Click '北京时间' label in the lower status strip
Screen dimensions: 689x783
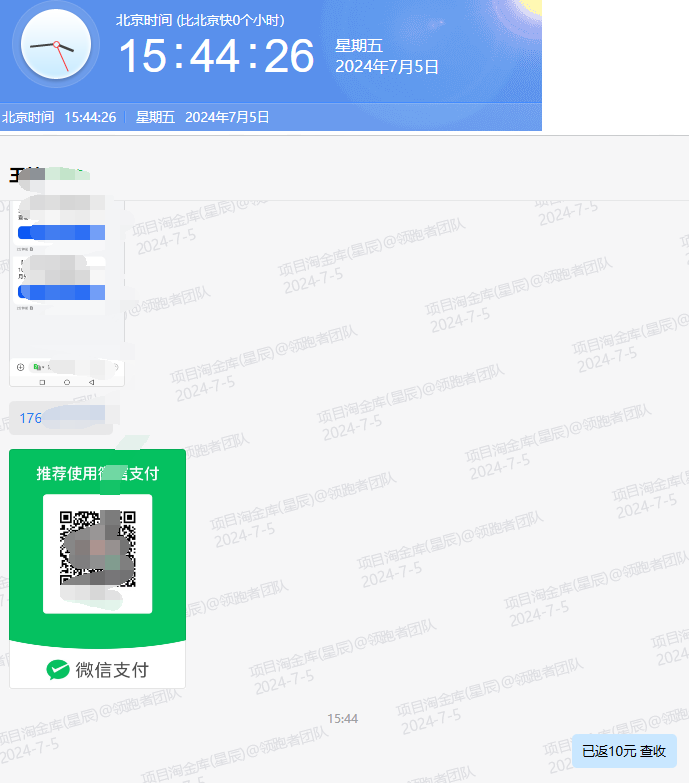28,117
